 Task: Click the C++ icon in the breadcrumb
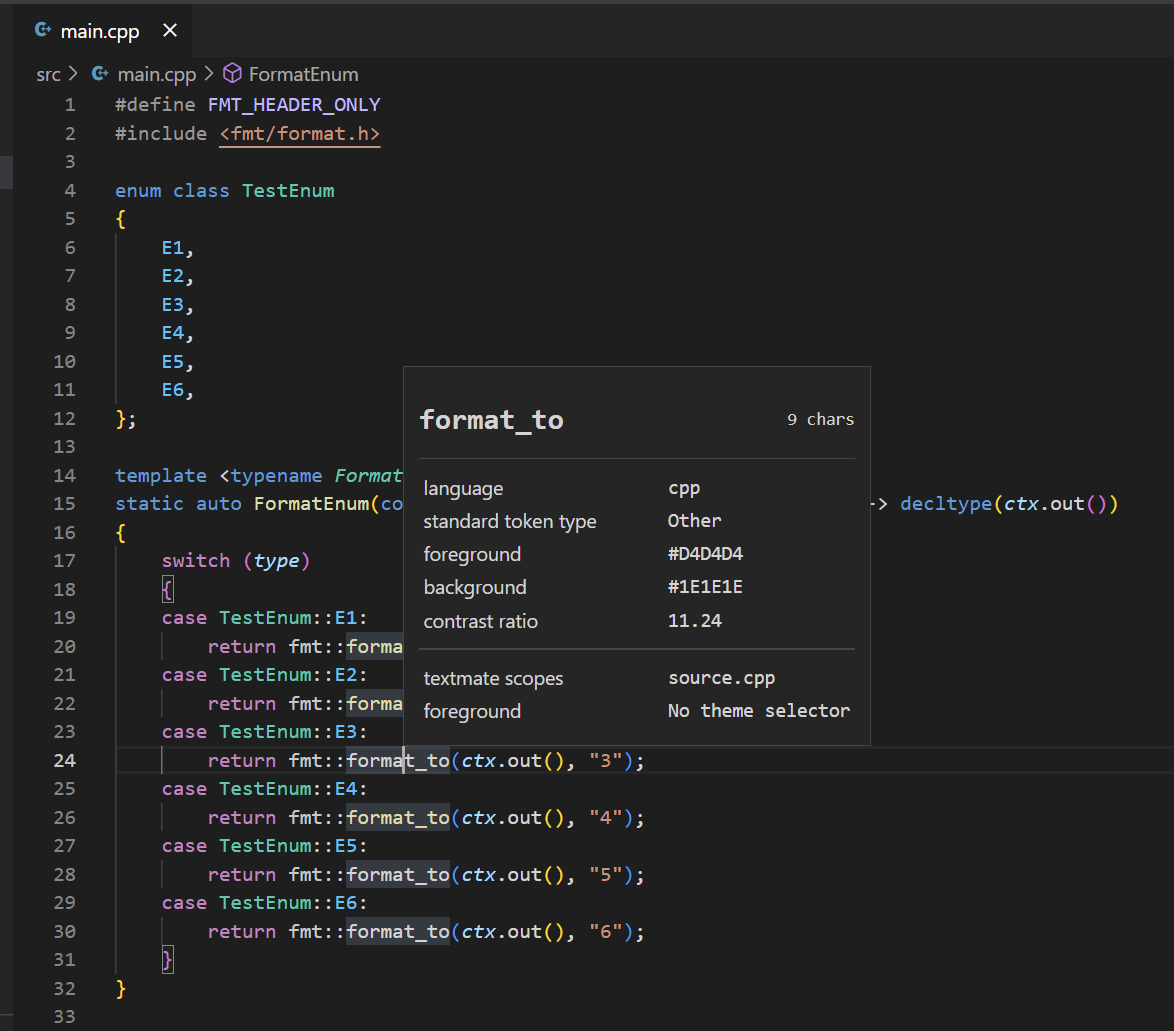coord(100,73)
